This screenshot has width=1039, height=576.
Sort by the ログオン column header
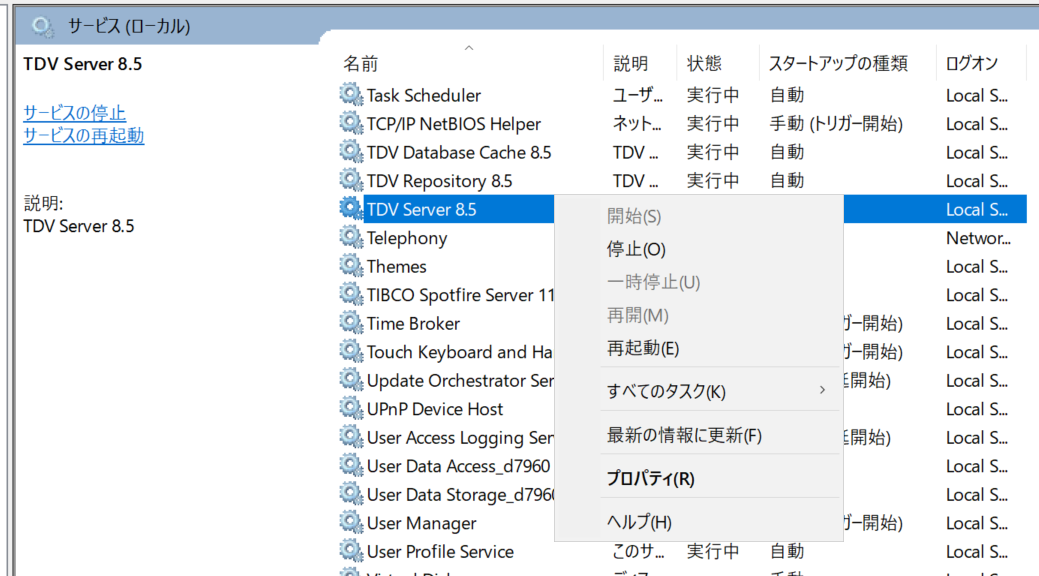click(971, 64)
